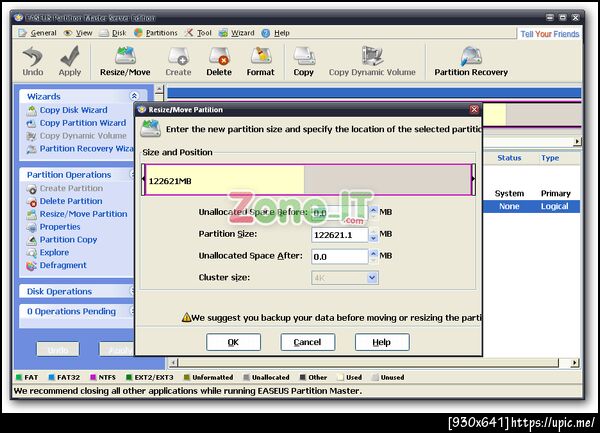This screenshot has width=600, height=433.
Task: Click the Copy toolbar icon
Action: tap(303, 61)
